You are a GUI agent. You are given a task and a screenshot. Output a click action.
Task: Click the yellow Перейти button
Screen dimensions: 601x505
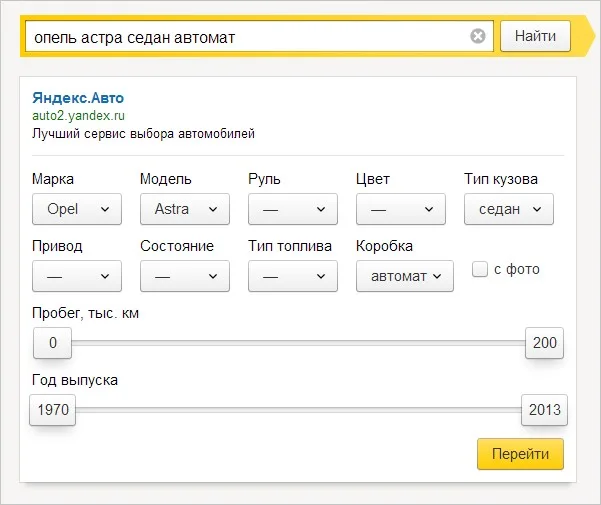pos(521,454)
